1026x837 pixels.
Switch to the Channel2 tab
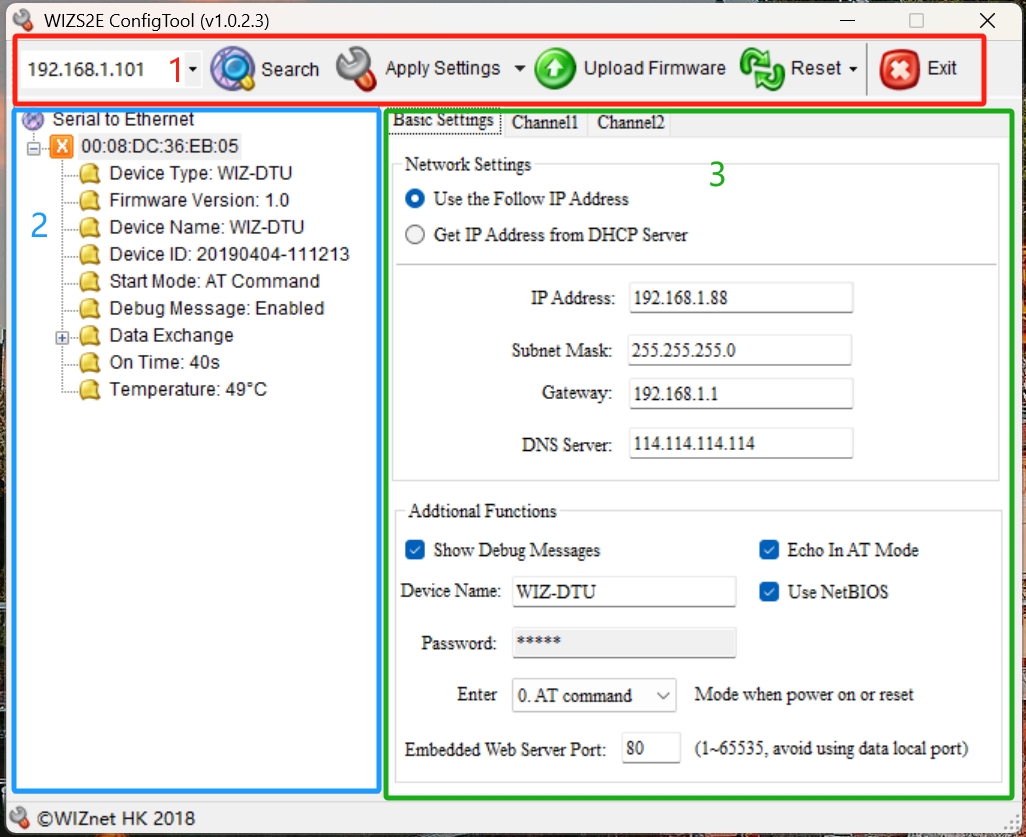pos(630,123)
